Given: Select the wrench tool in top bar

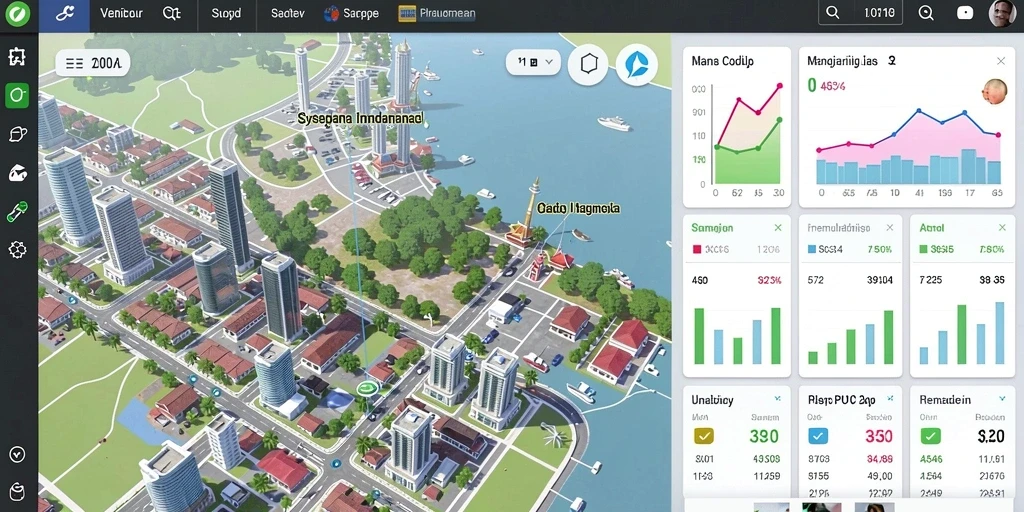Looking at the screenshot, I should point(65,14).
